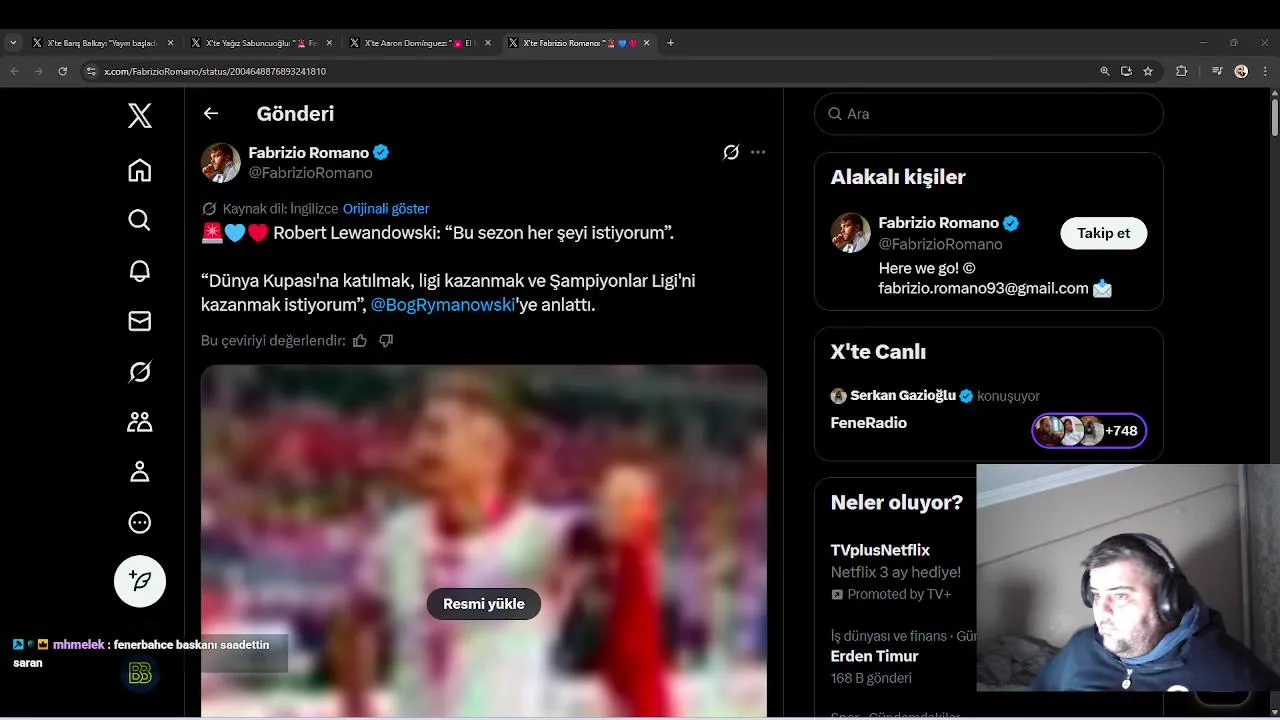Go back in browser history
The height and width of the screenshot is (720, 1280).
click(15, 71)
